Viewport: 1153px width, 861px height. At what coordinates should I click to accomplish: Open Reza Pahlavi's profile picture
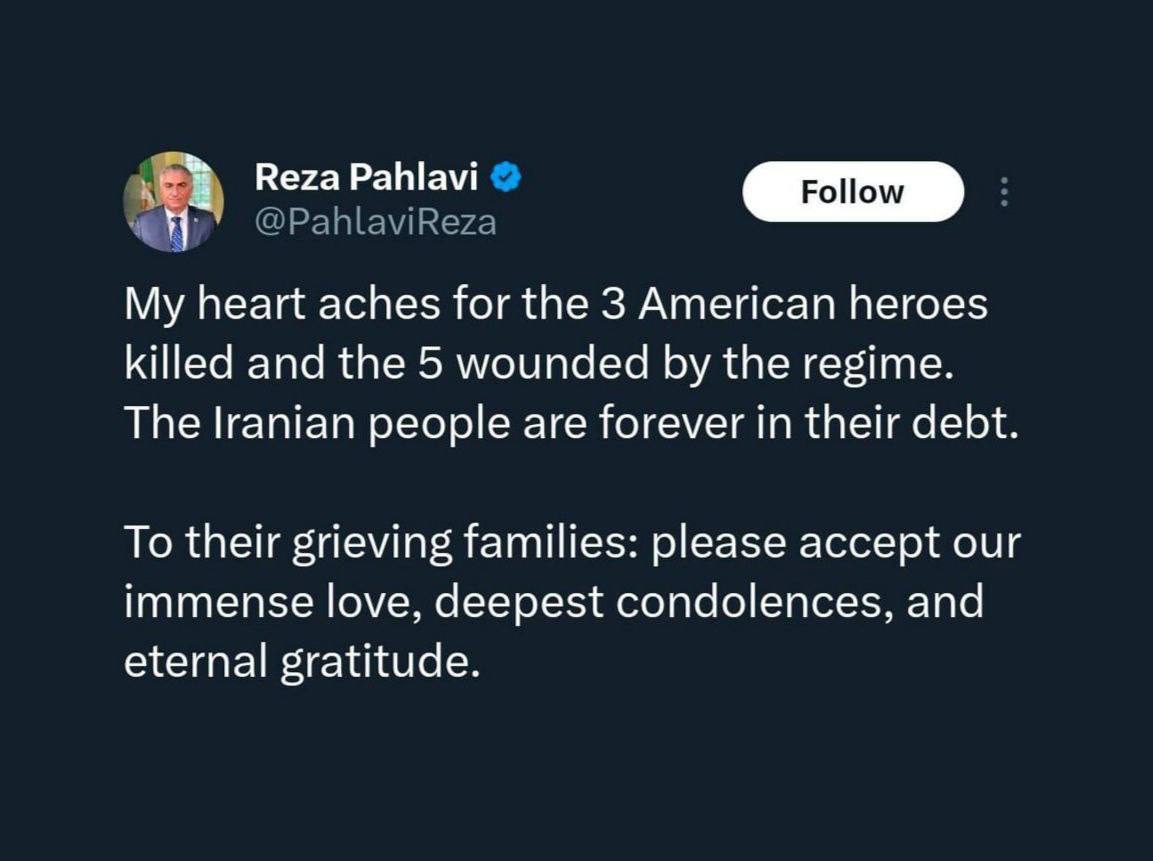coord(173,201)
